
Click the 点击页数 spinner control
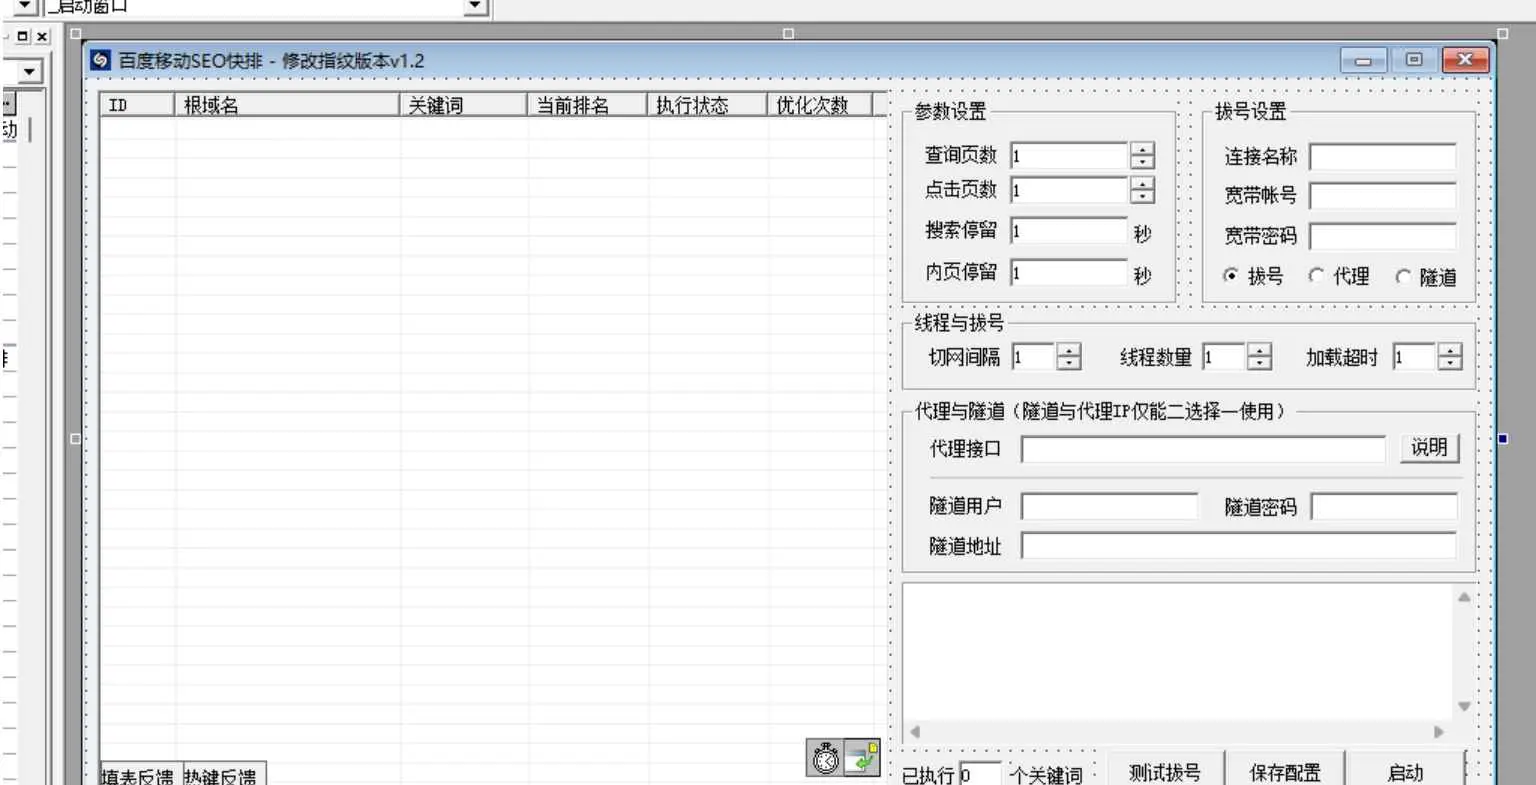[x=1142, y=190]
